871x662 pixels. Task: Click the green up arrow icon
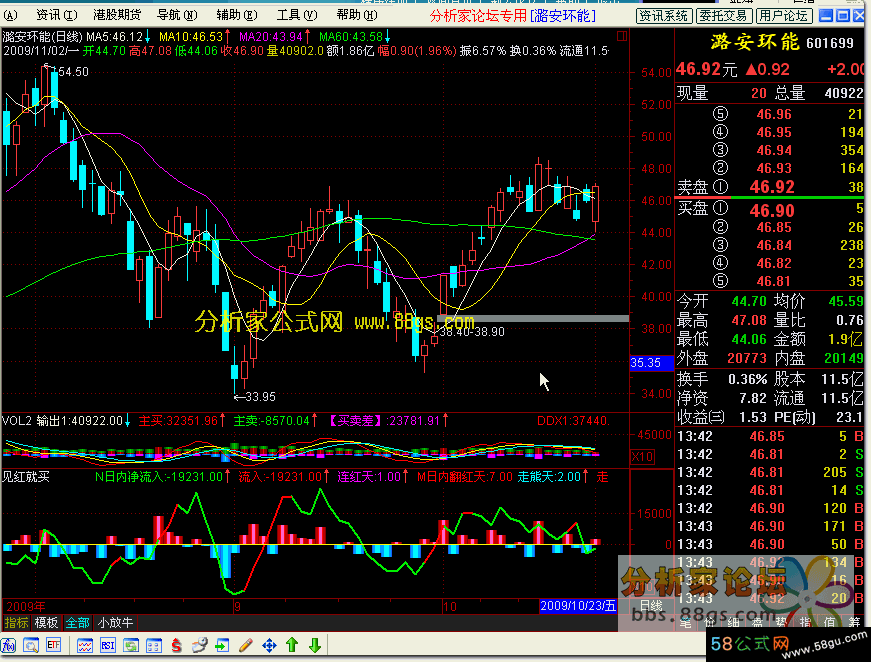click(x=292, y=645)
